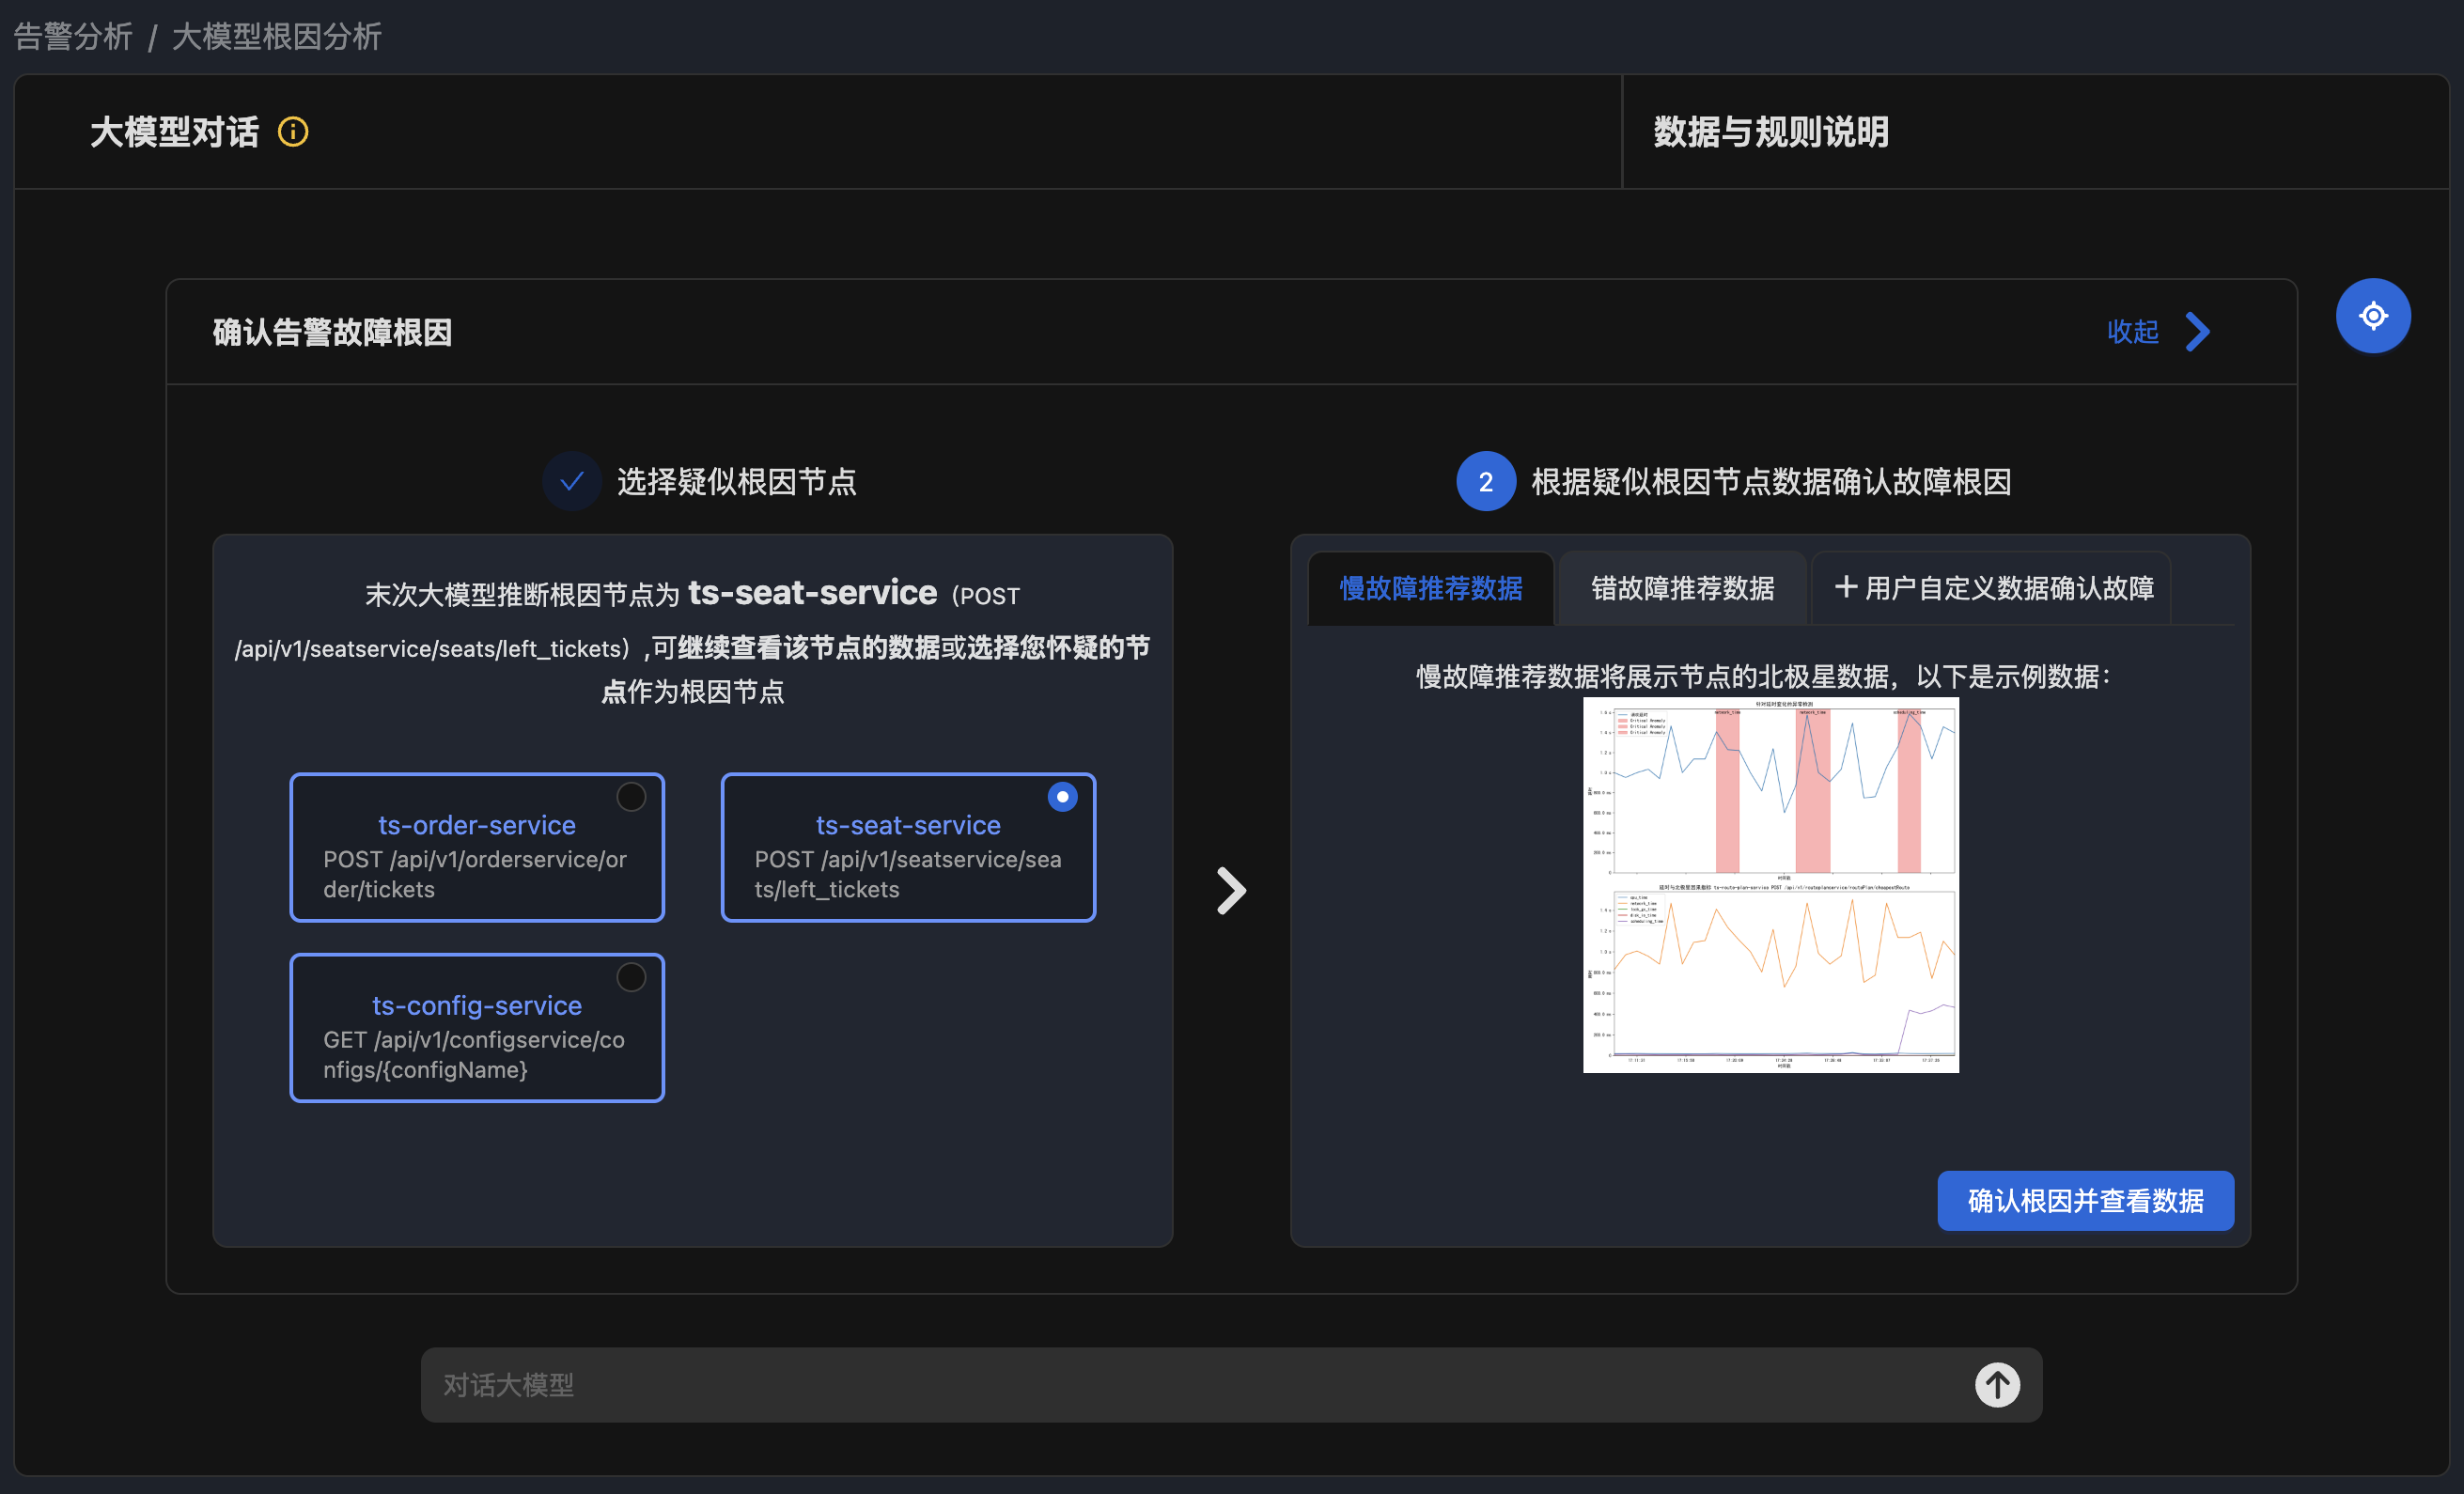2464x1494 pixels.
Task: Click the 大模型对话 heading text
Action: (174, 132)
